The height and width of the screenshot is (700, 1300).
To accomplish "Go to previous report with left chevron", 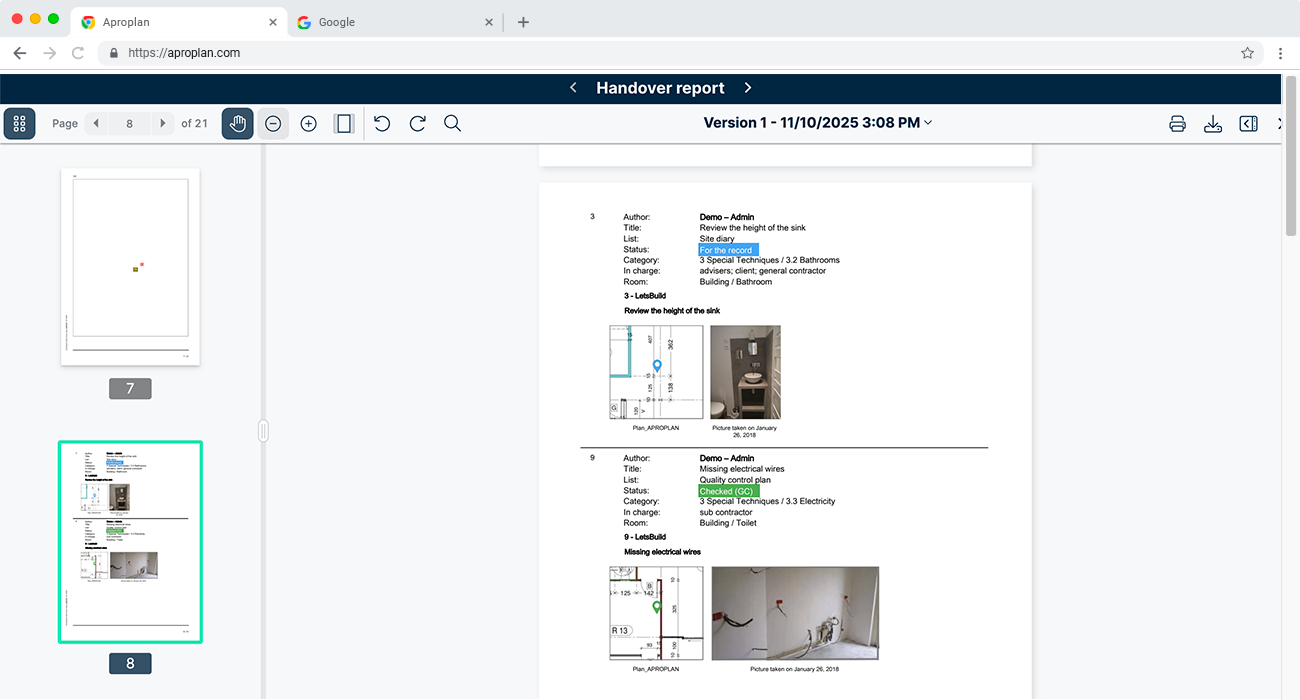I will [573, 88].
